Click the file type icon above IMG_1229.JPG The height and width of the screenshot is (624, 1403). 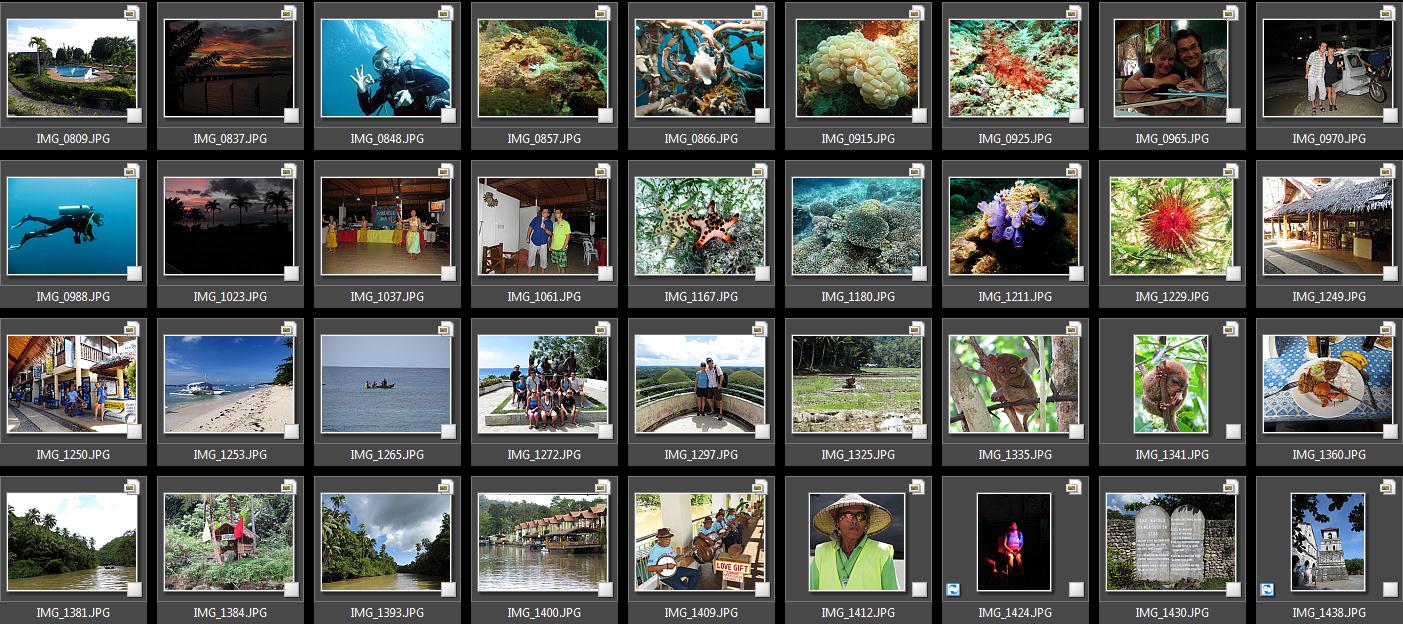tap(1231, 171)
